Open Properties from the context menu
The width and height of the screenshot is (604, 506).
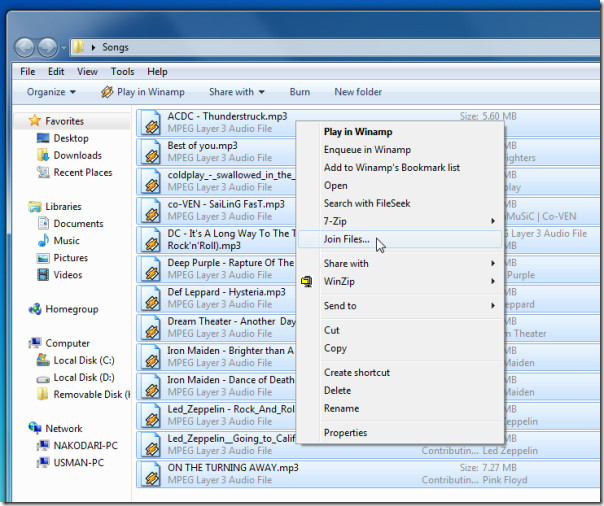tap(399, 433)
